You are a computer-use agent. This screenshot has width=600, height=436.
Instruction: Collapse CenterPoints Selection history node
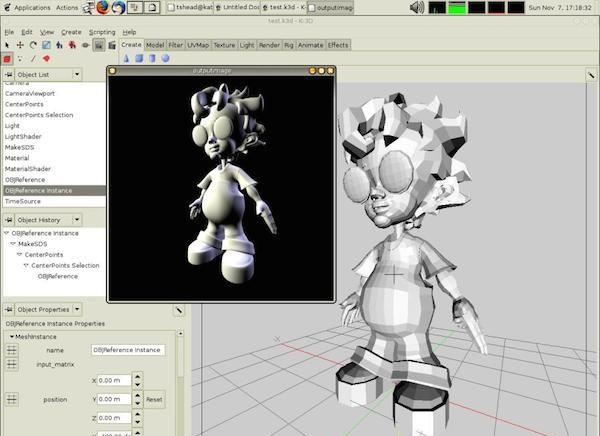pos(26,265)
